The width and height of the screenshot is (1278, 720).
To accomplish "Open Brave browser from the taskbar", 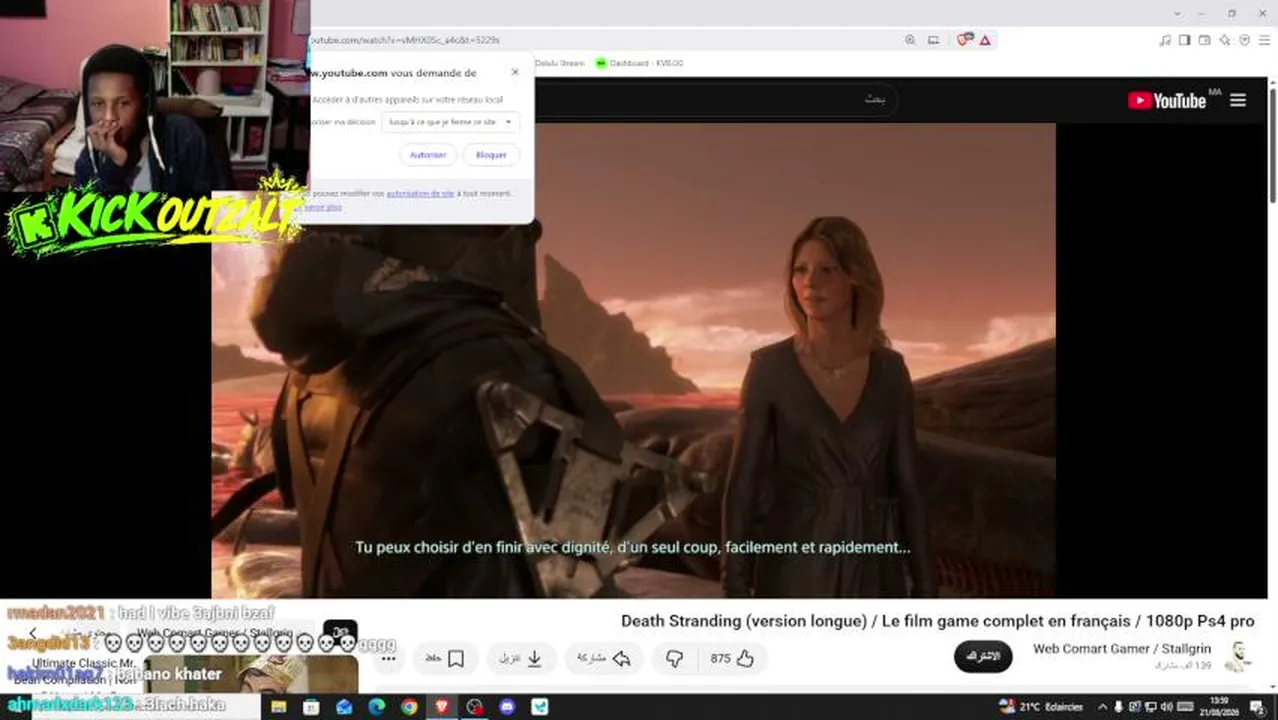I will (x=442, y=707).
